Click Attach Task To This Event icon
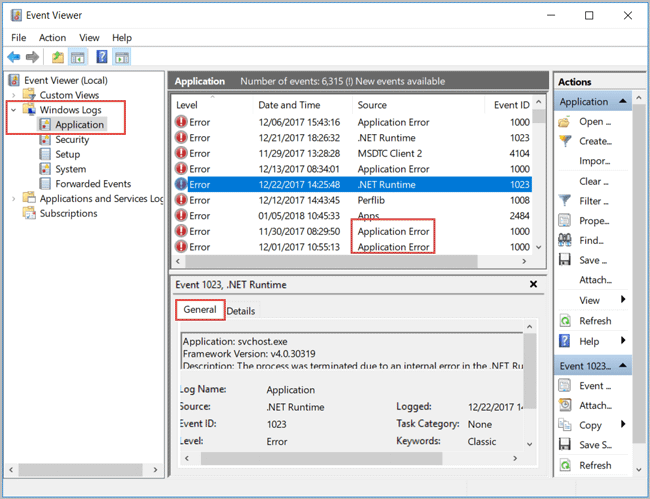The image size is (650, 499). (x=565, y=405)
